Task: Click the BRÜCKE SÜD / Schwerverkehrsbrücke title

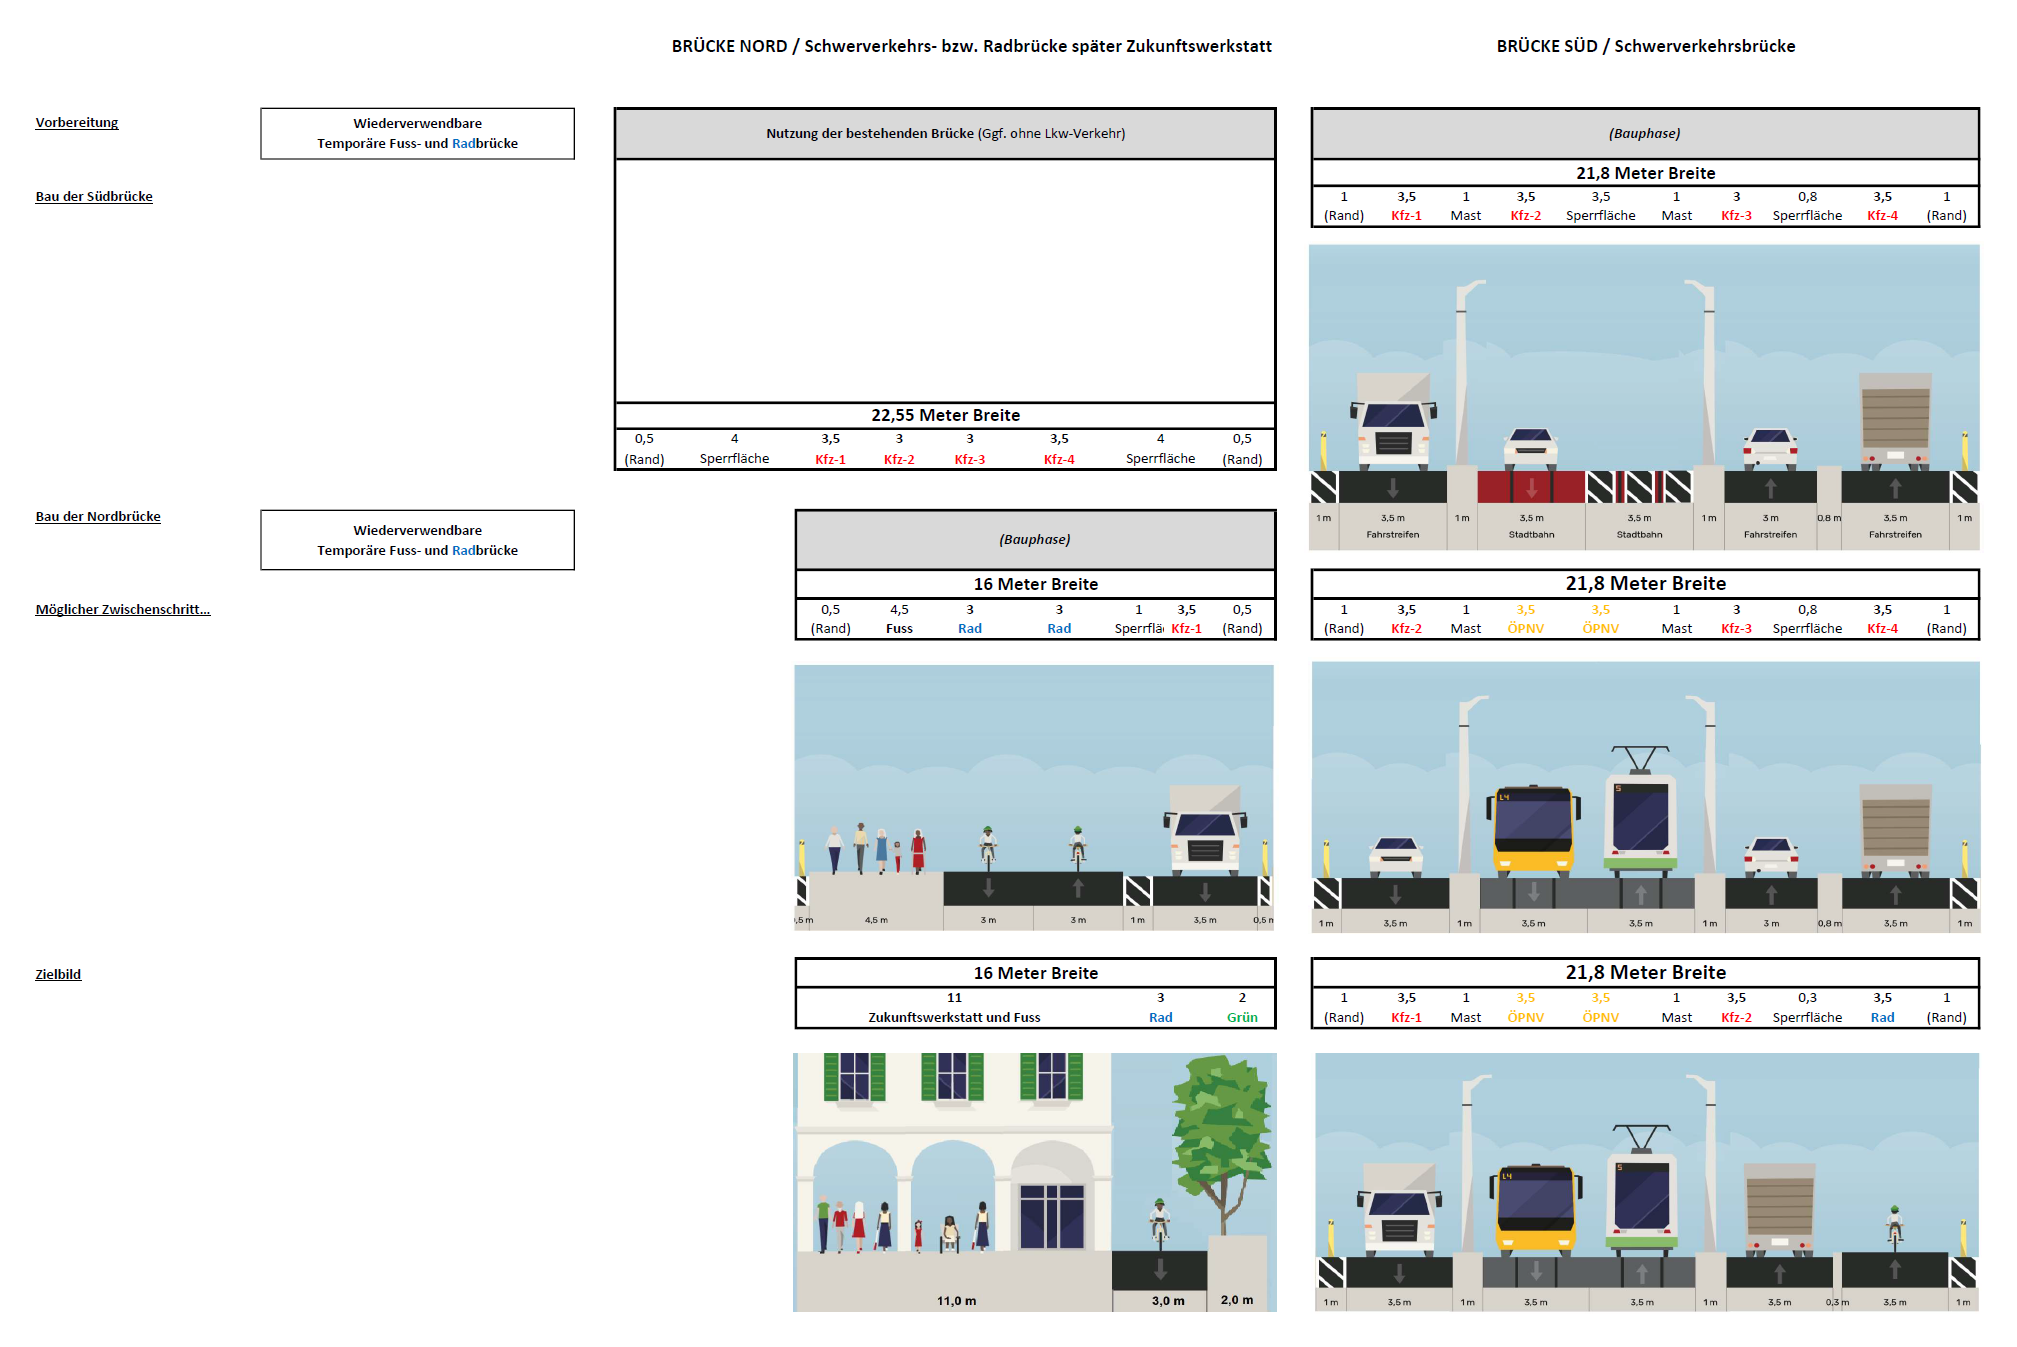Action: click(1645, 47)
